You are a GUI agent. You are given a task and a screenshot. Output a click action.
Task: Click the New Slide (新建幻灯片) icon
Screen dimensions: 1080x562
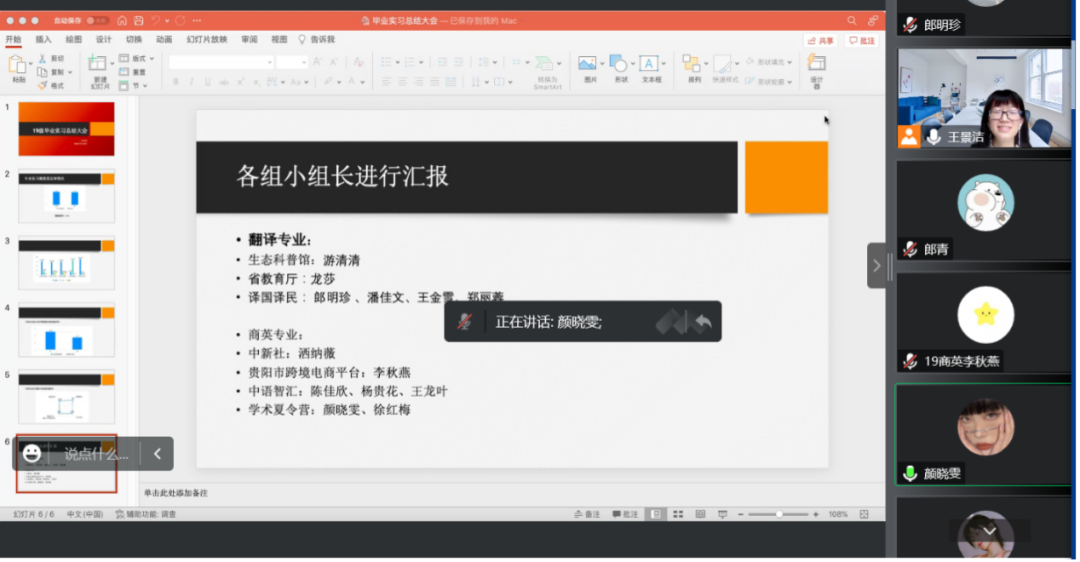coord(98,66)
